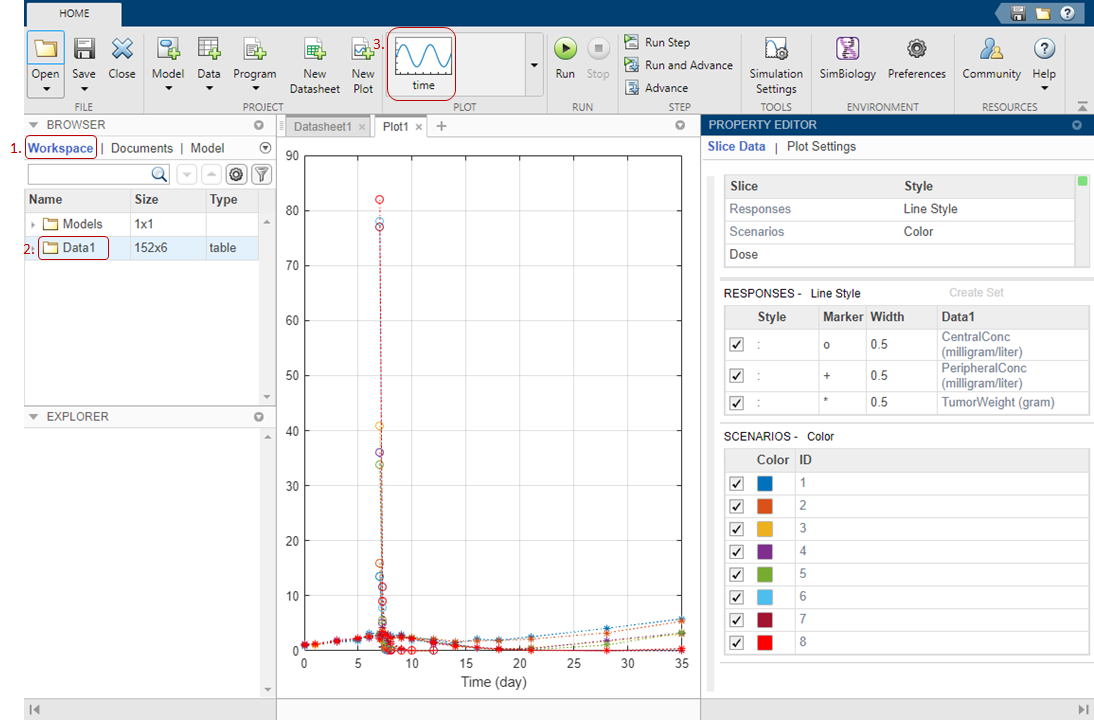Uncheck scenario ID 1 checkbox
Screen dimensions: 1094x720
736,483
